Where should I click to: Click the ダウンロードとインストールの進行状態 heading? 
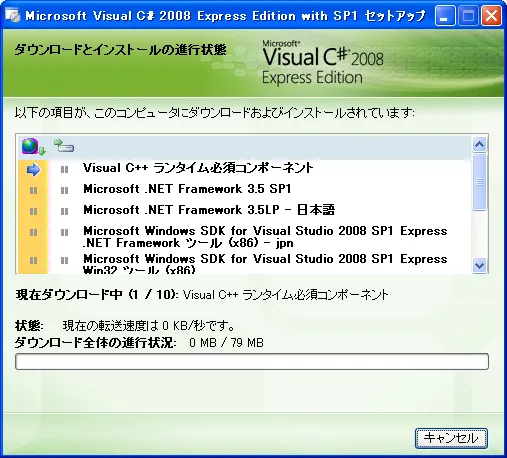pyautogui.click(x=120, y=50)
